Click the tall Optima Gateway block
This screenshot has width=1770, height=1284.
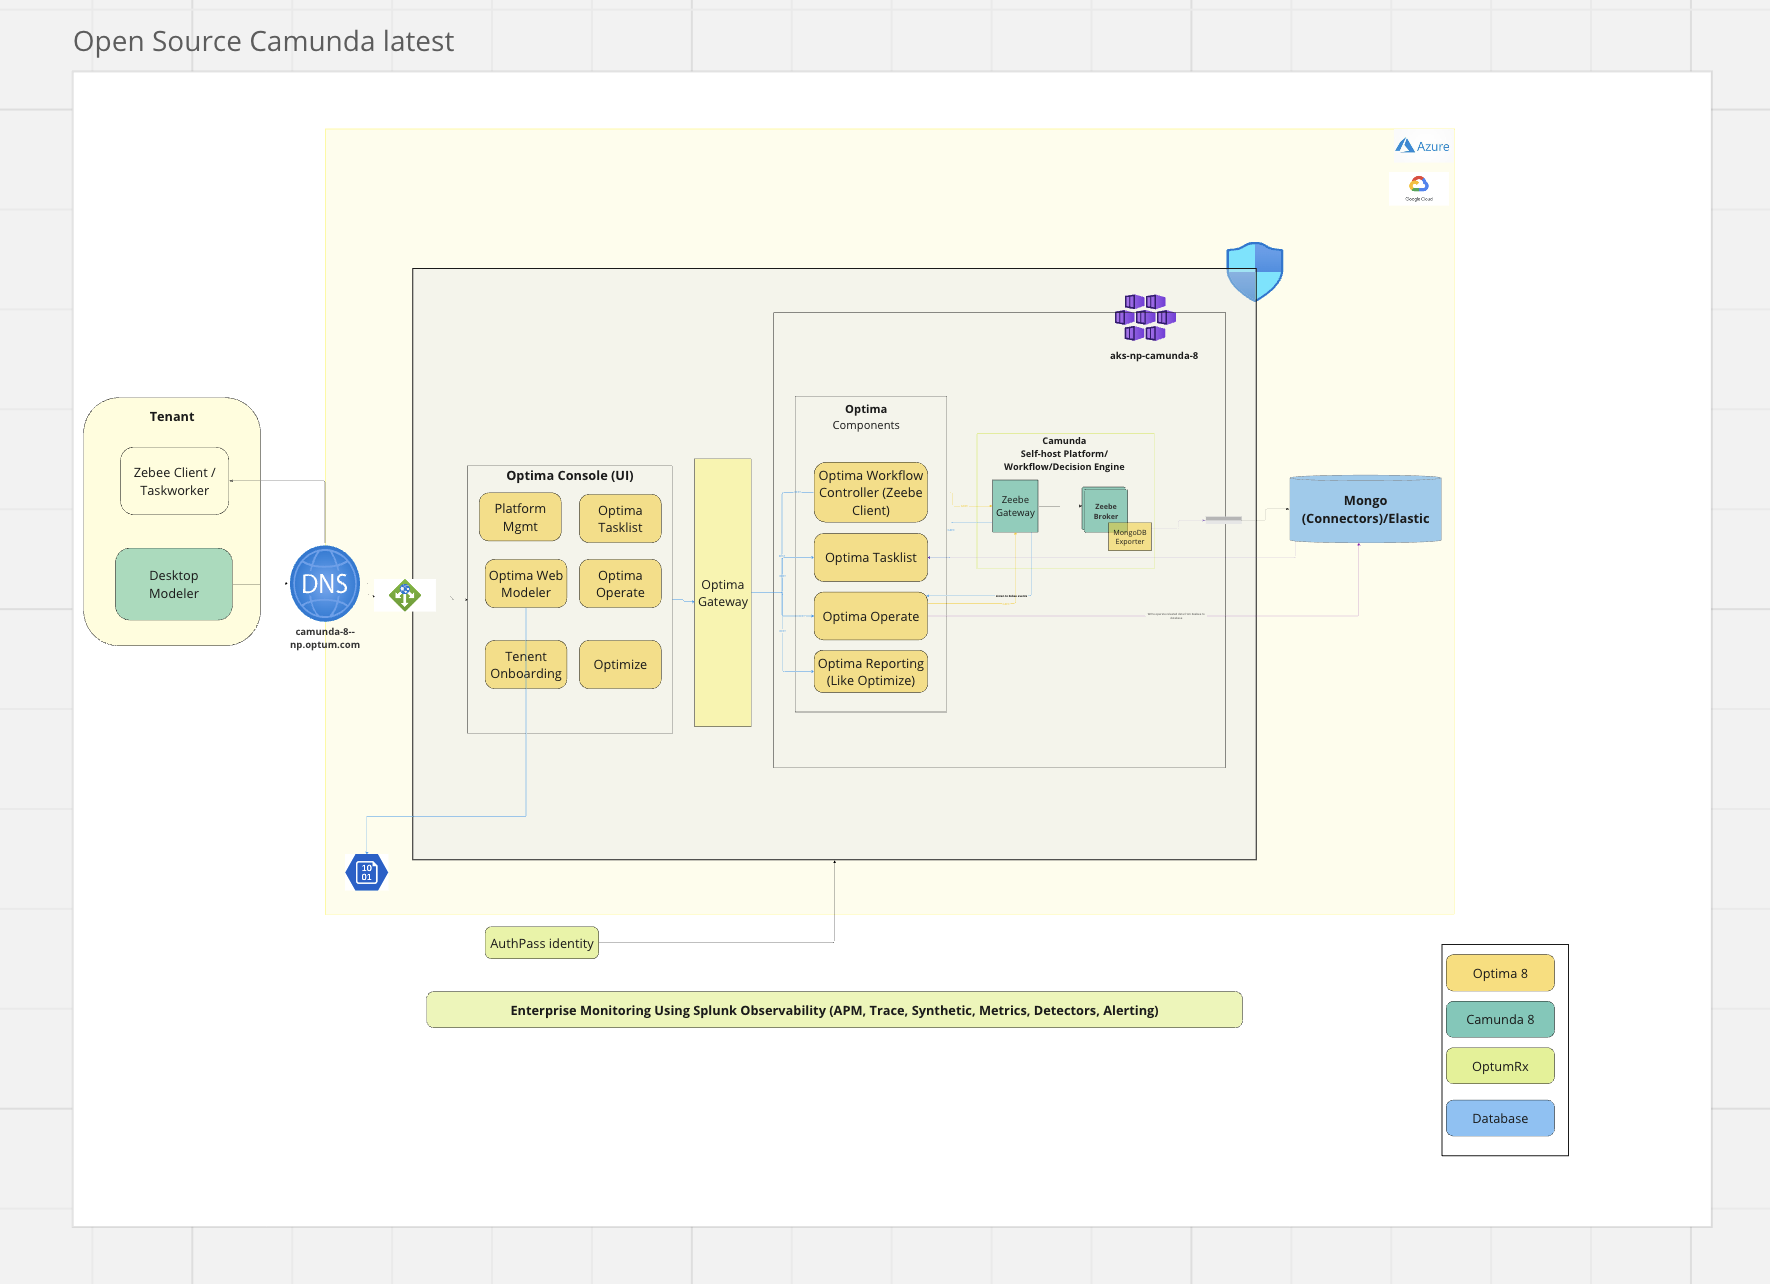click(x=723, y=592)
